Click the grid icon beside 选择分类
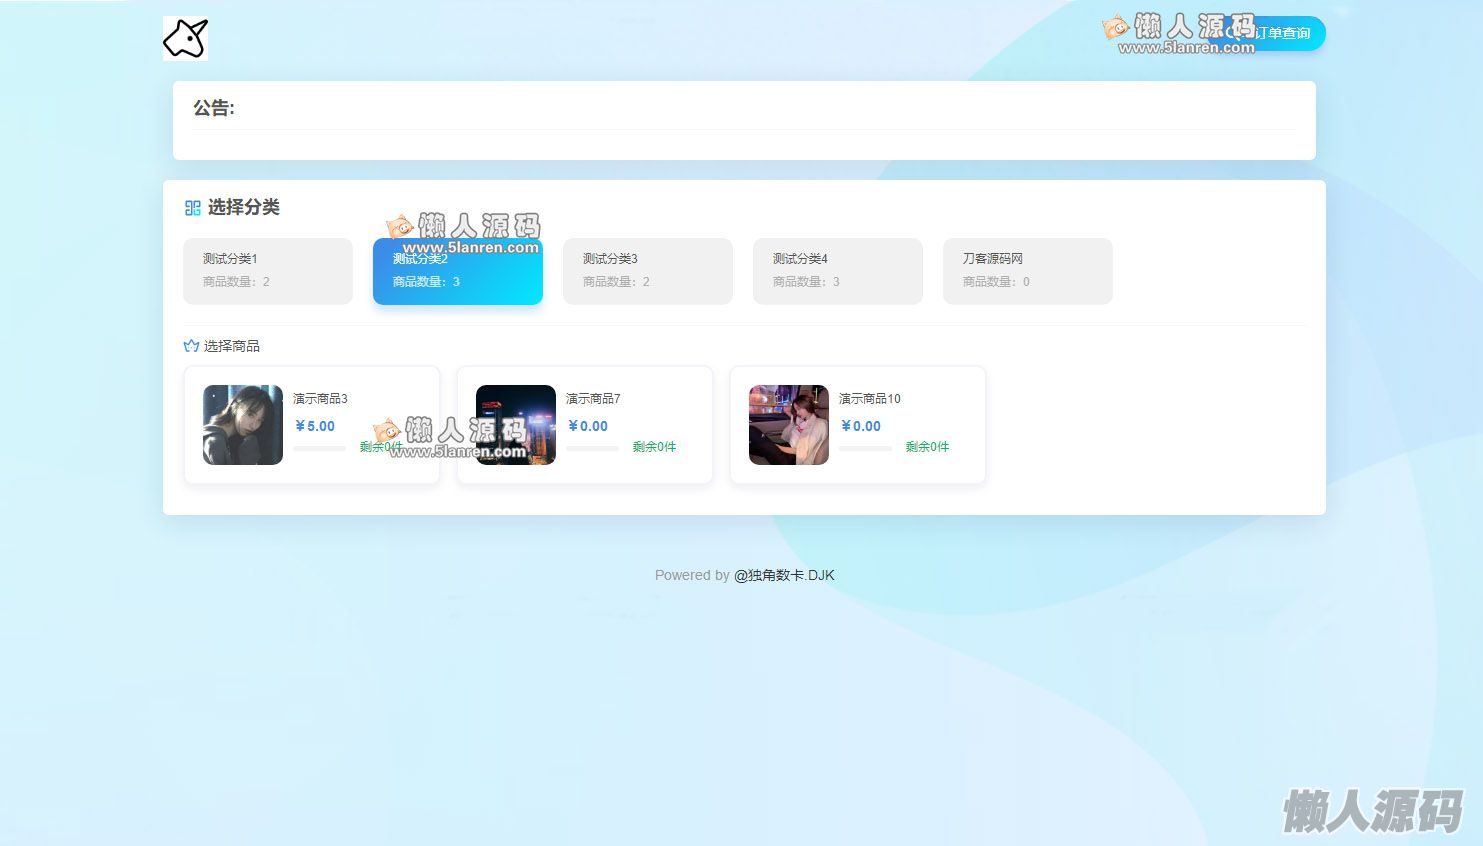 (193, 208)
